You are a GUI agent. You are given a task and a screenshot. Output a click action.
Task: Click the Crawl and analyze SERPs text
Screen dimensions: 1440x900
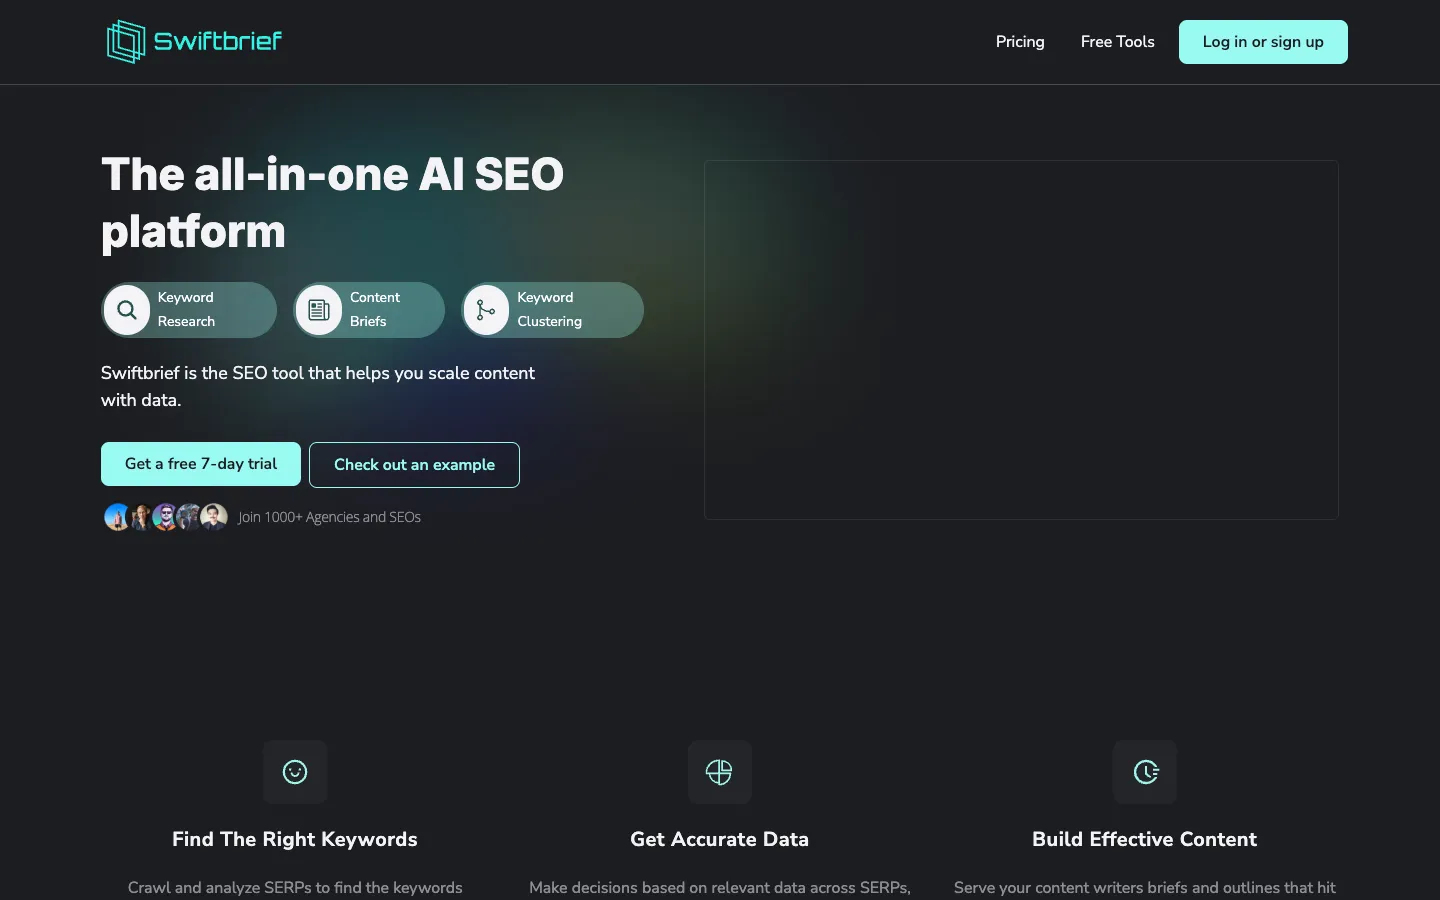coord(295,888)
